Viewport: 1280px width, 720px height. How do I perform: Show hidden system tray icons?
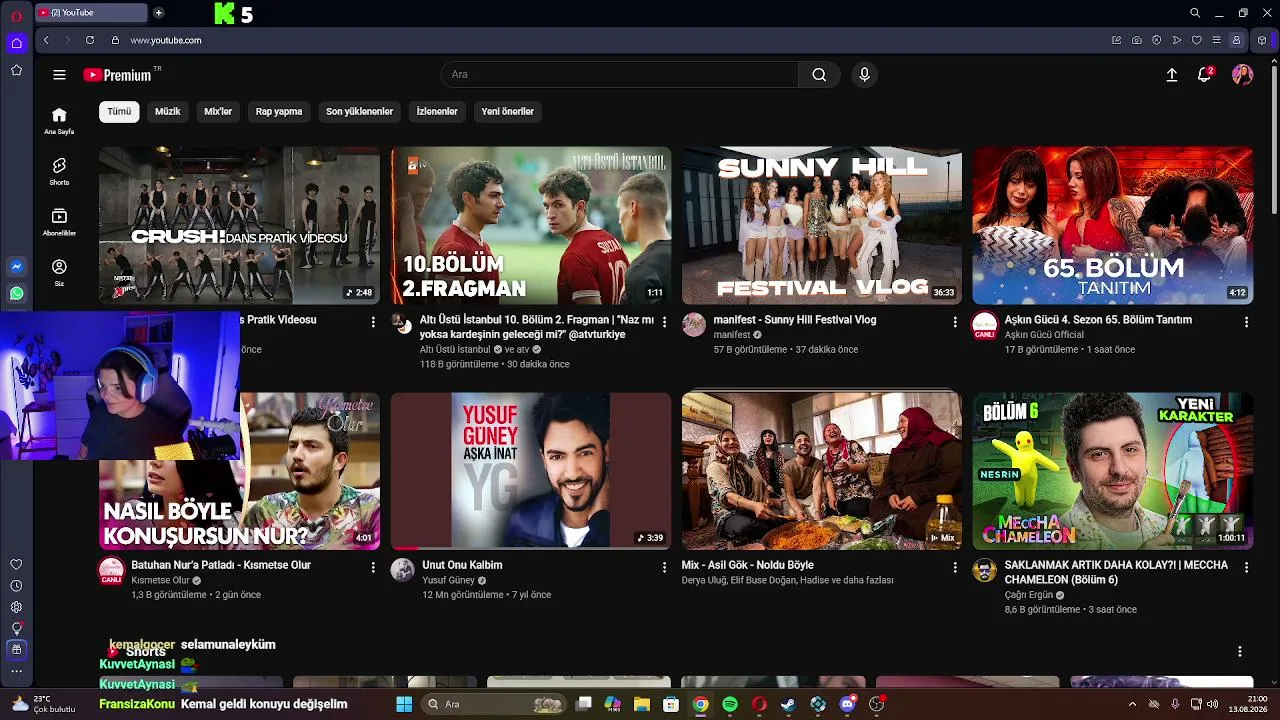1132,705
